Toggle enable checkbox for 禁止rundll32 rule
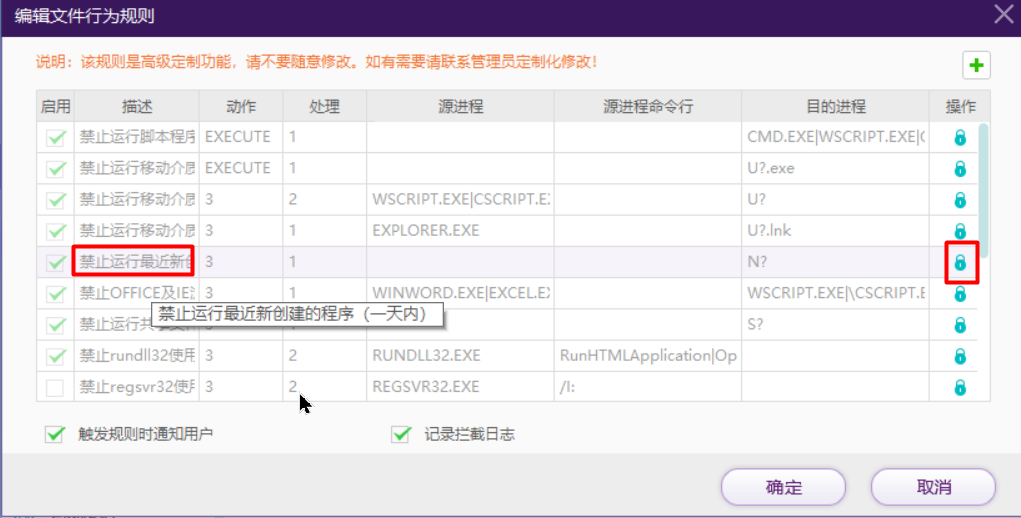Image resolution: width=1021 pixels, height=518 pixels. [55, 357]
